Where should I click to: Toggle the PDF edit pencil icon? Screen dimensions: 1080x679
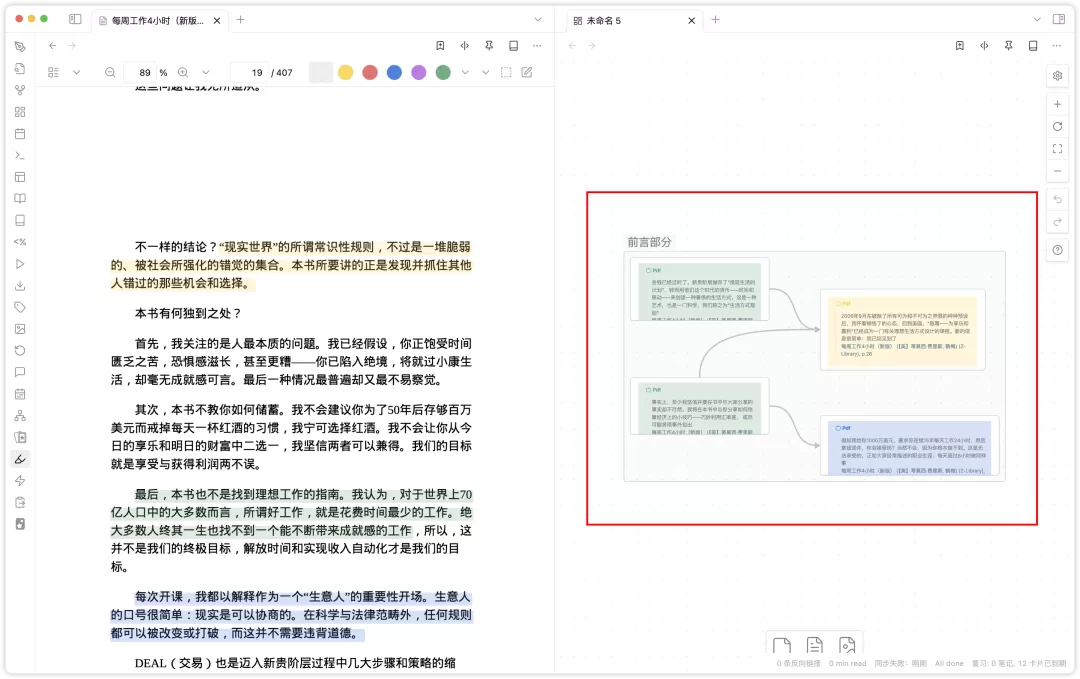click(527, 72)
